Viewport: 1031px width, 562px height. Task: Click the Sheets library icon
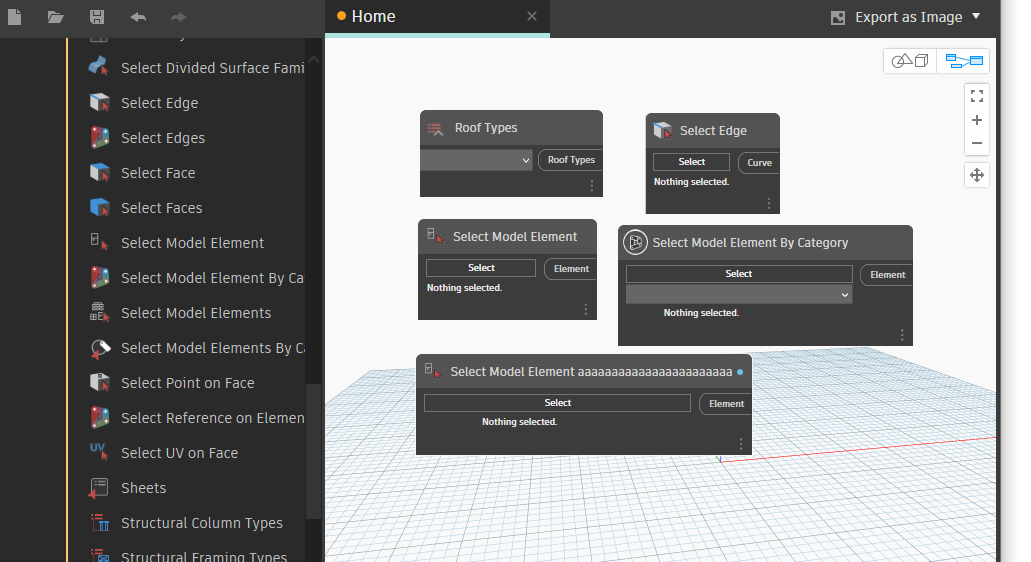point(99,487)
